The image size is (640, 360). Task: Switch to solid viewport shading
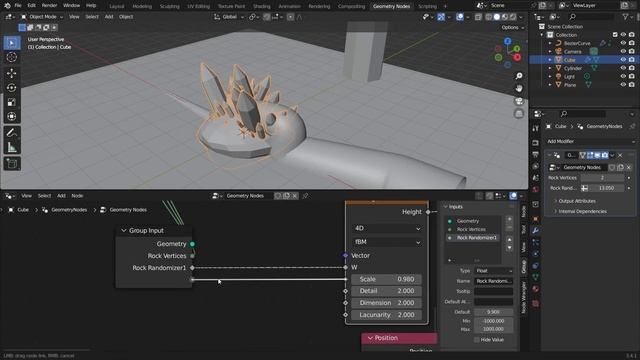497,17
